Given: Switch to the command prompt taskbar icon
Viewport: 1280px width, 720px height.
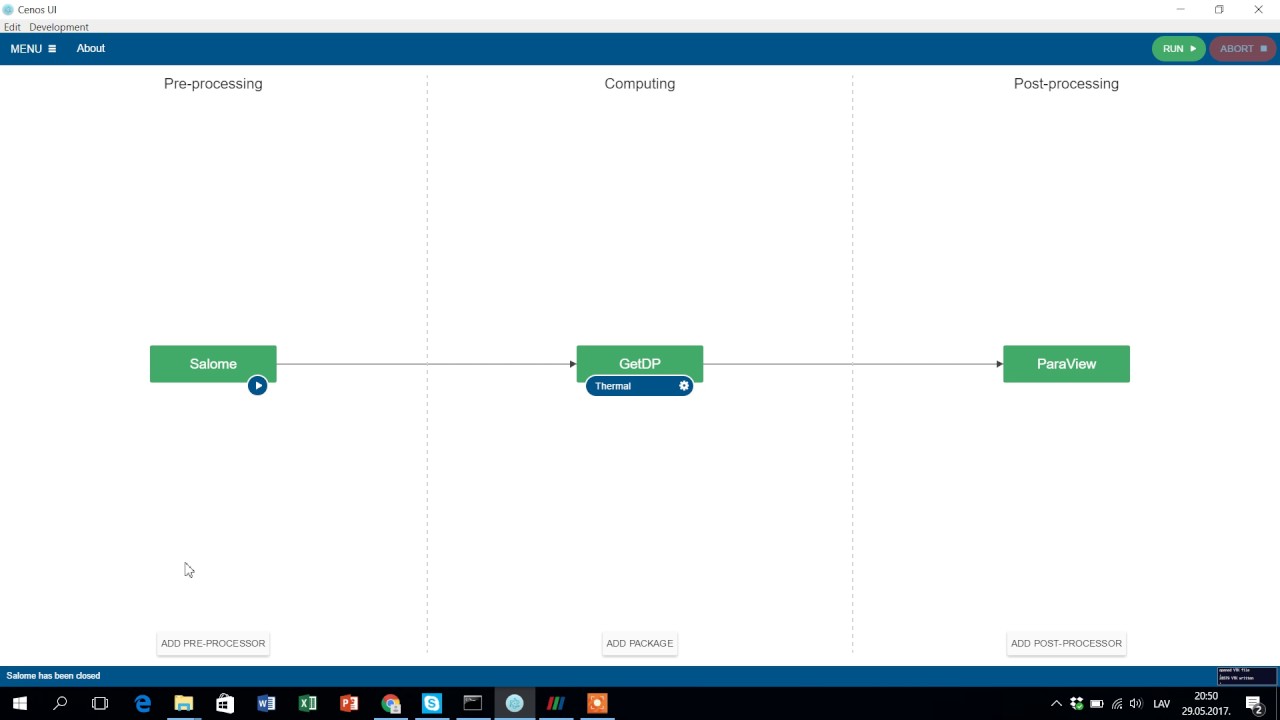Looking at the screenshot, I should tap(473, 703).
